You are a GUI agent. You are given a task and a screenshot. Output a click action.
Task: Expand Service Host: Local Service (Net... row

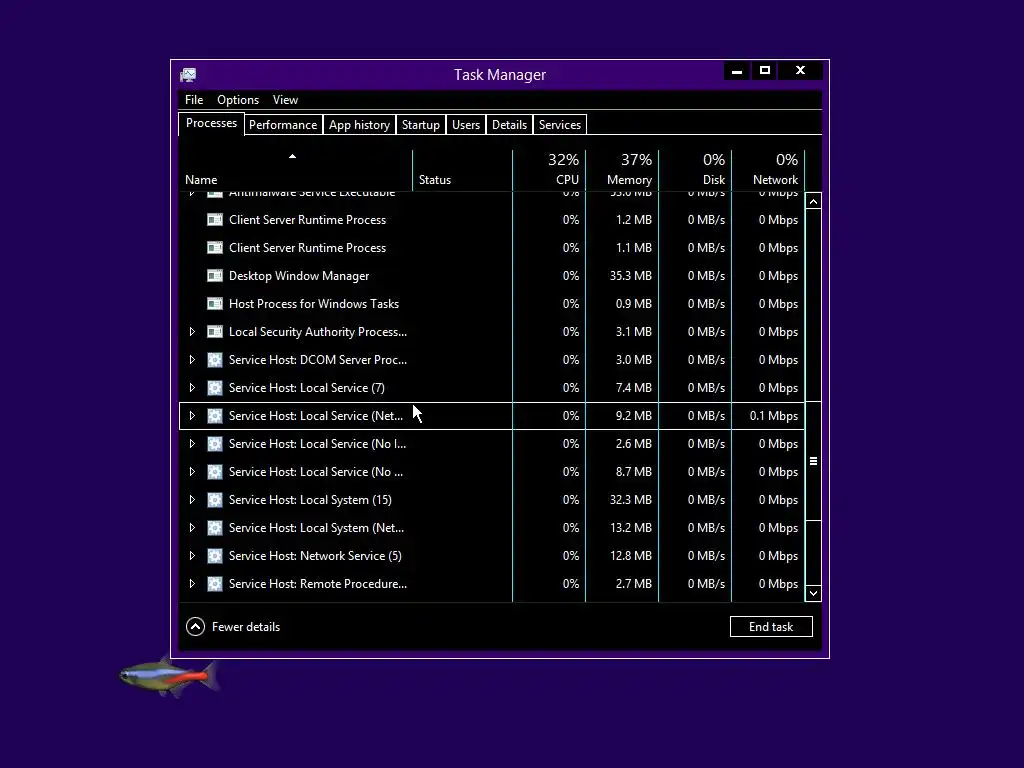[x=192, y=416]
